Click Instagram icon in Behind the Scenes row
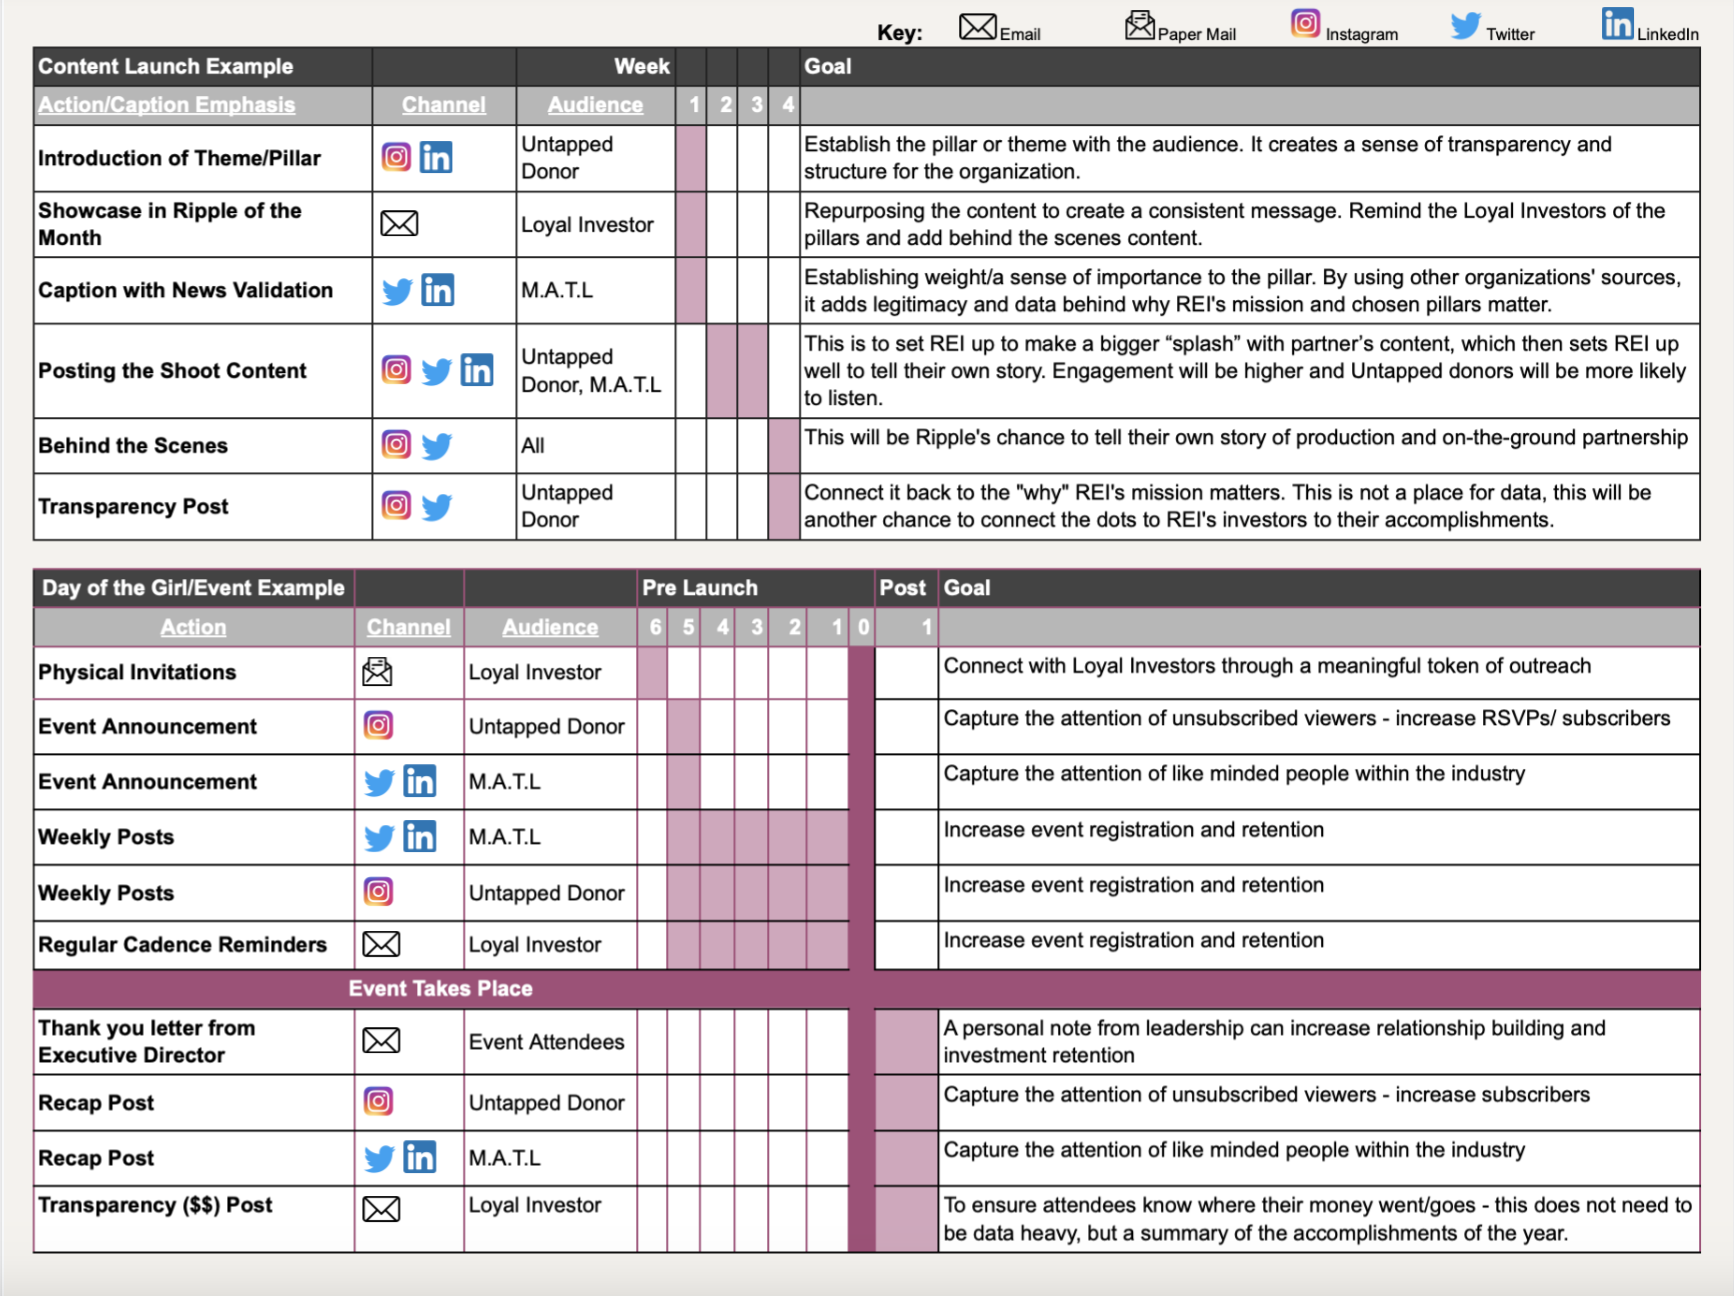 click(396, 444)
